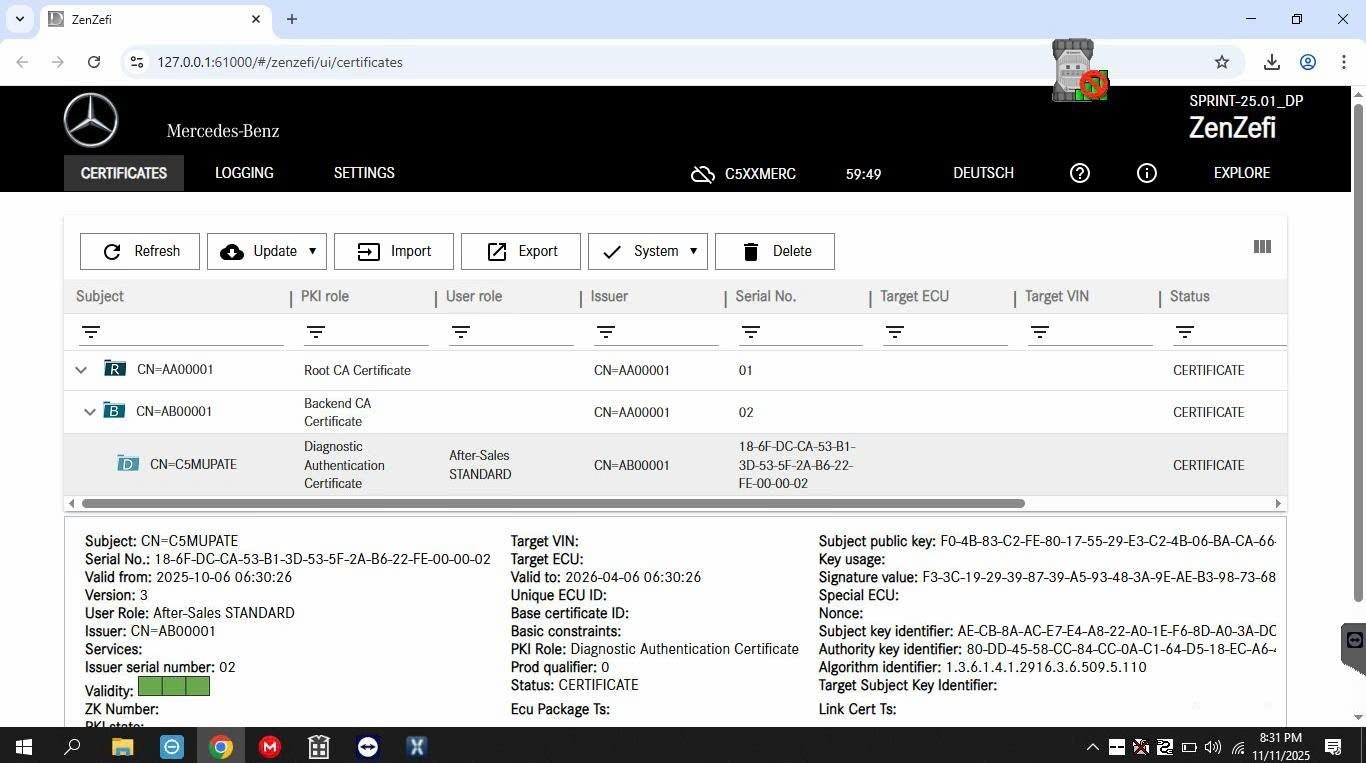Export the selected certificate
This screenshot has width=1366, height=763.
point(520,251)
